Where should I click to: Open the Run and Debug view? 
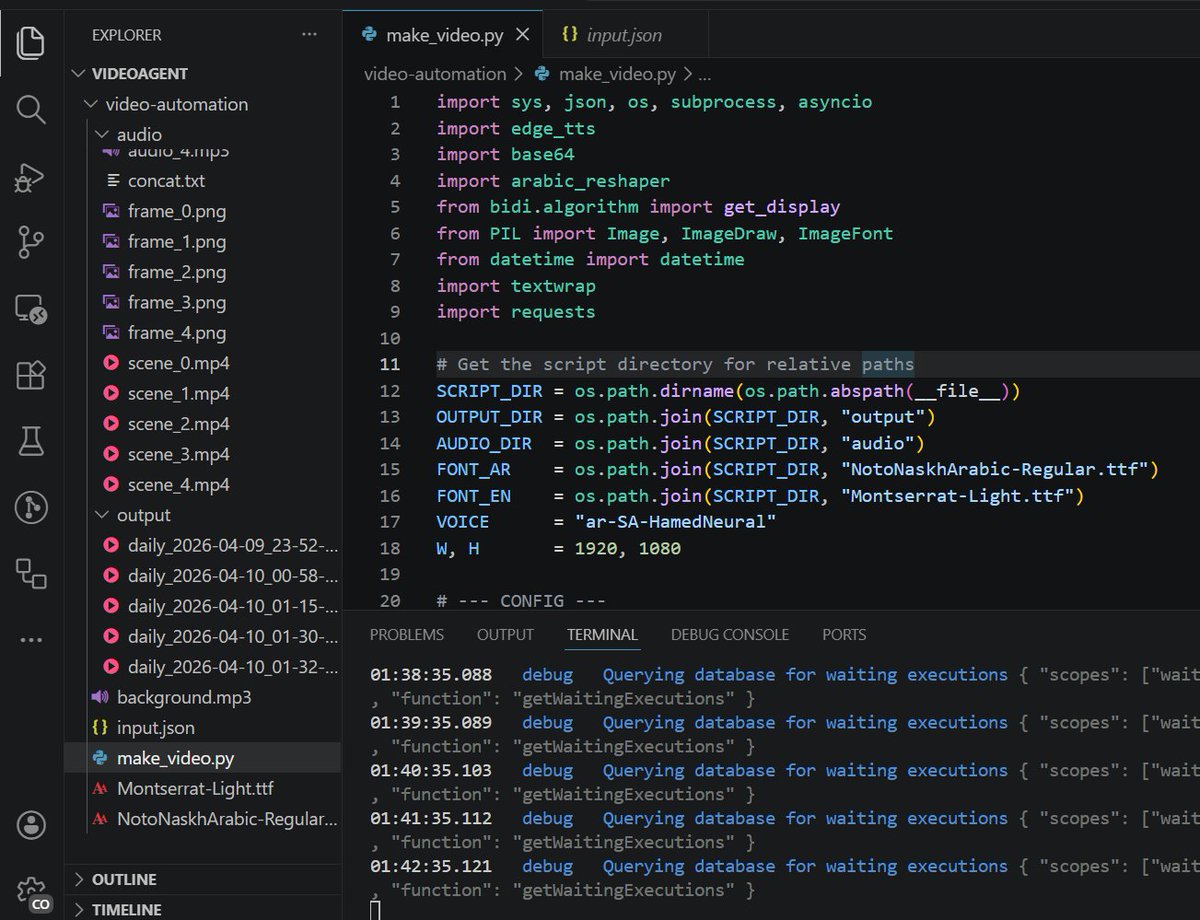[31, 177]
